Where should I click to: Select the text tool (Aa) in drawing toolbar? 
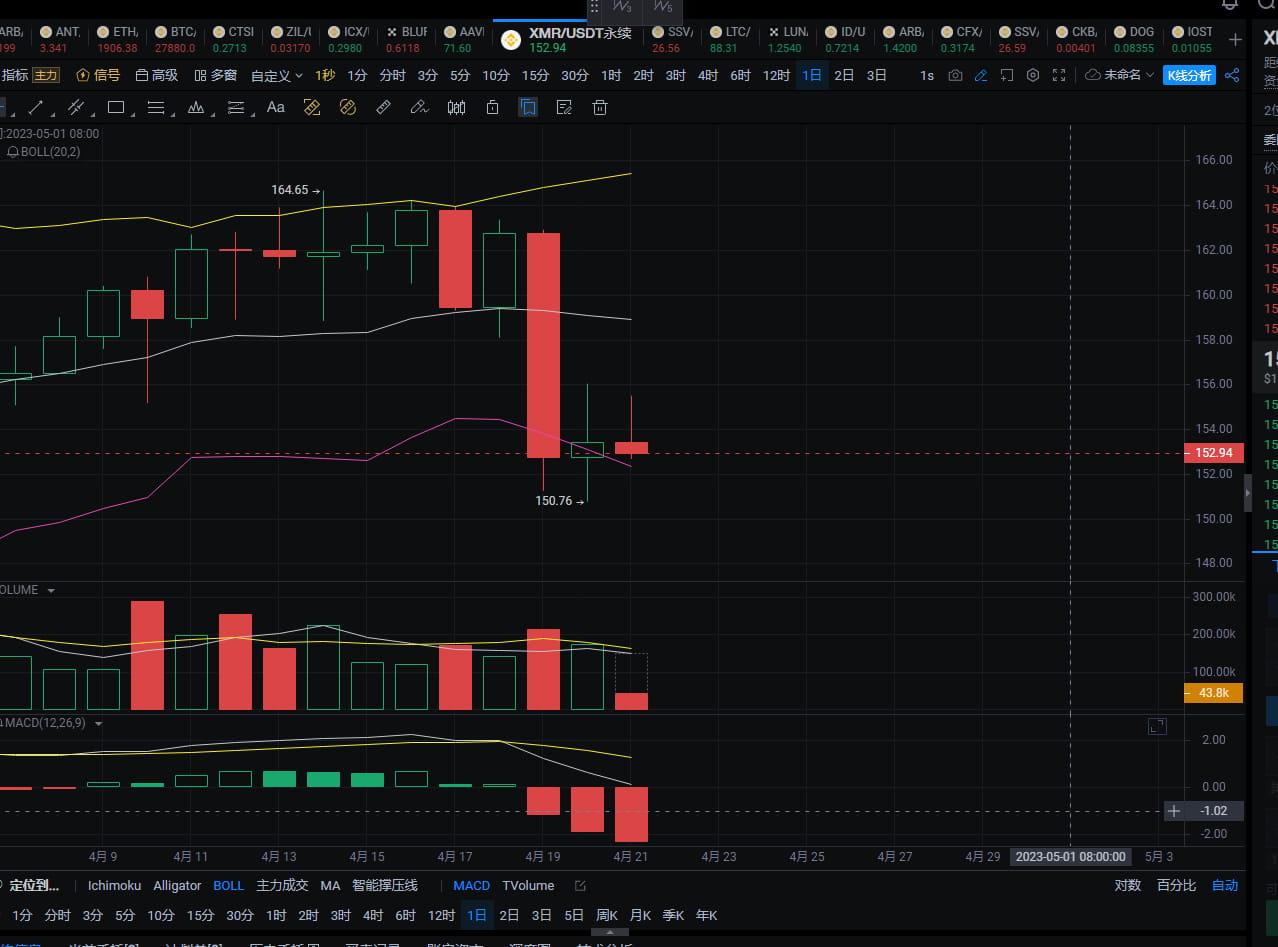pyautogui.click(x=276, y=107)
